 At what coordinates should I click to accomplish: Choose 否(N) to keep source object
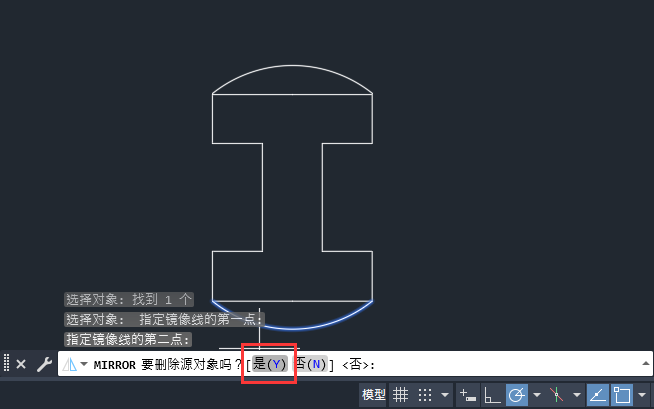click(x=312, y=364)
